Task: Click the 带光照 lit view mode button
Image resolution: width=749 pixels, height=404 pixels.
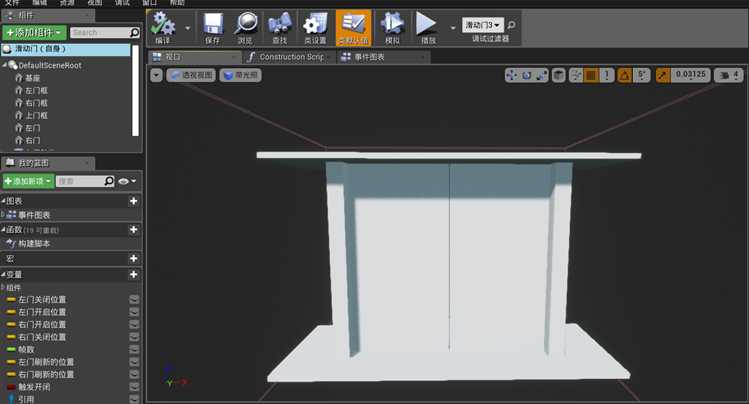Action: (241, 75)
